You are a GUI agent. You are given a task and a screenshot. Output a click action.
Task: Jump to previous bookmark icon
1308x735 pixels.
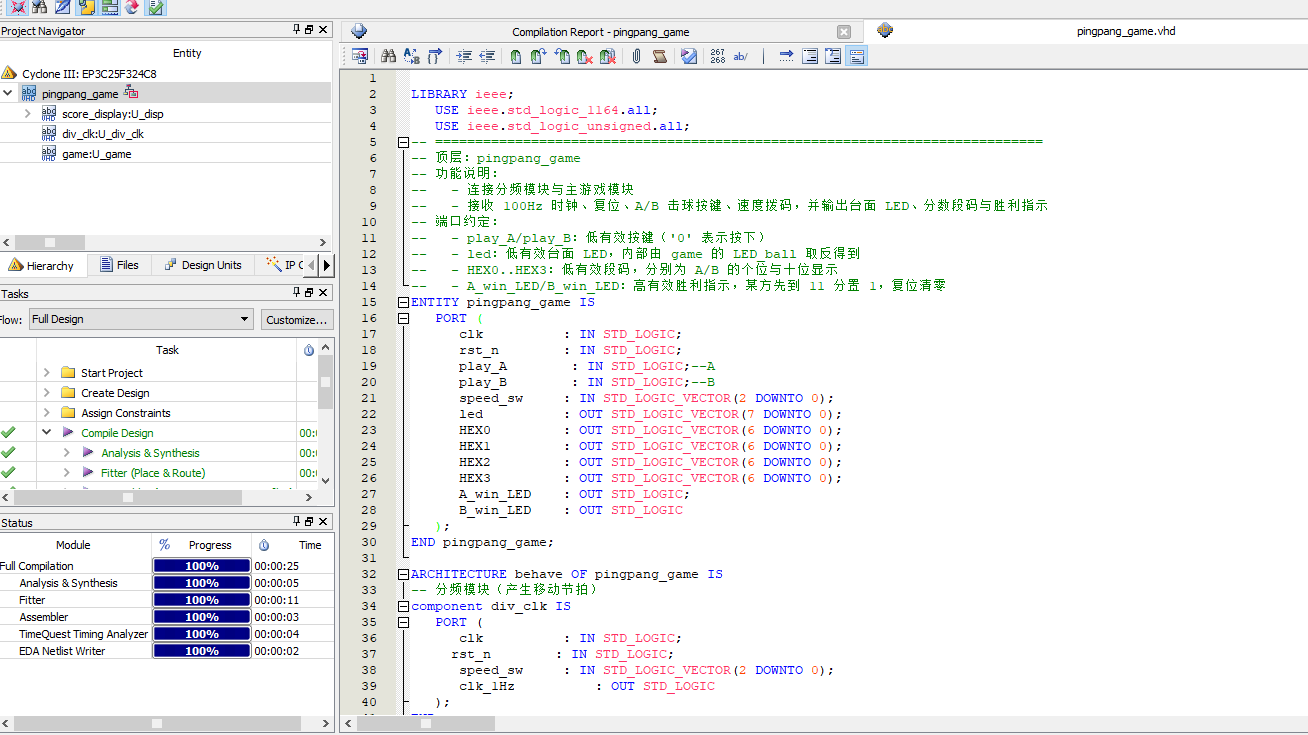pos(562,56)
